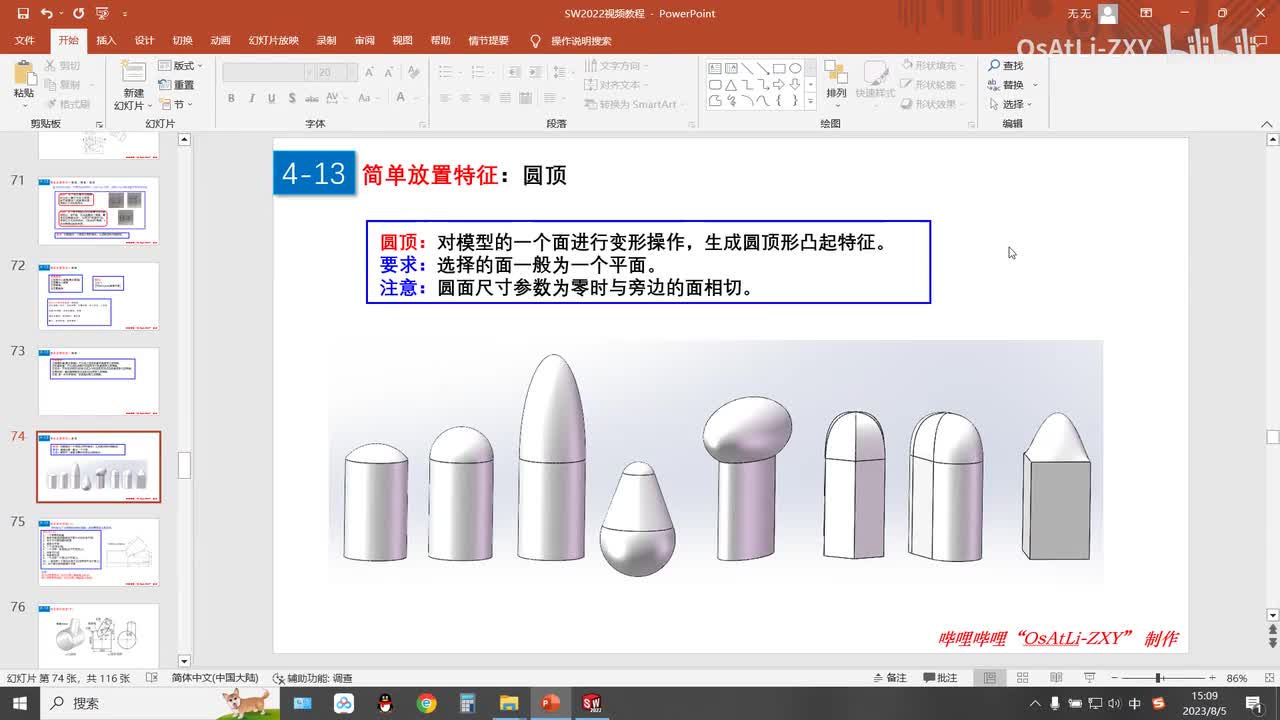Click the zoom slider handle

click(1158, 678)
